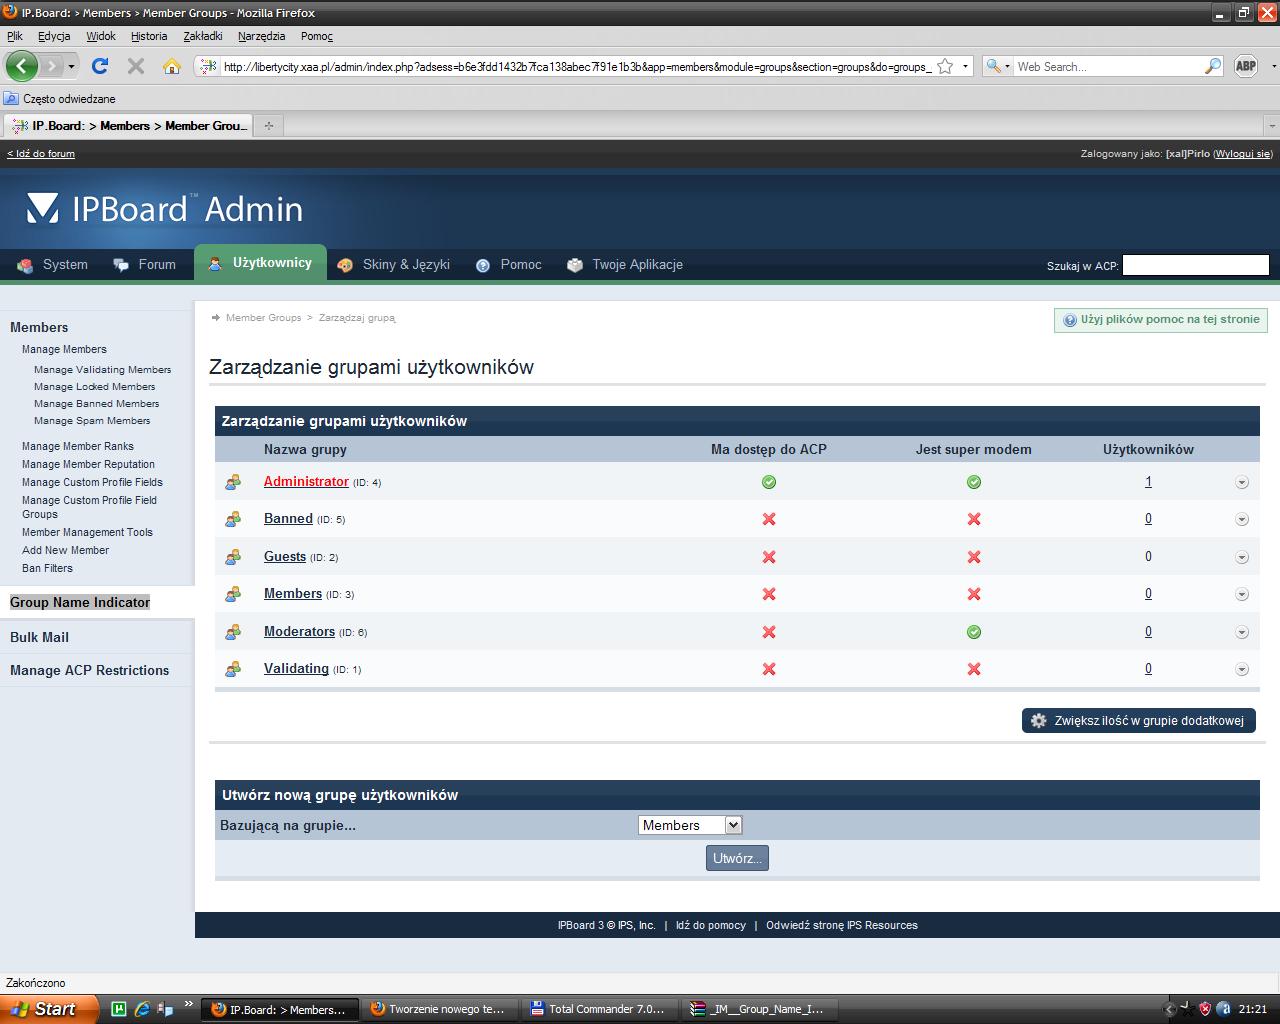
Task: Click the Moderators group icon
Action: 233,632
